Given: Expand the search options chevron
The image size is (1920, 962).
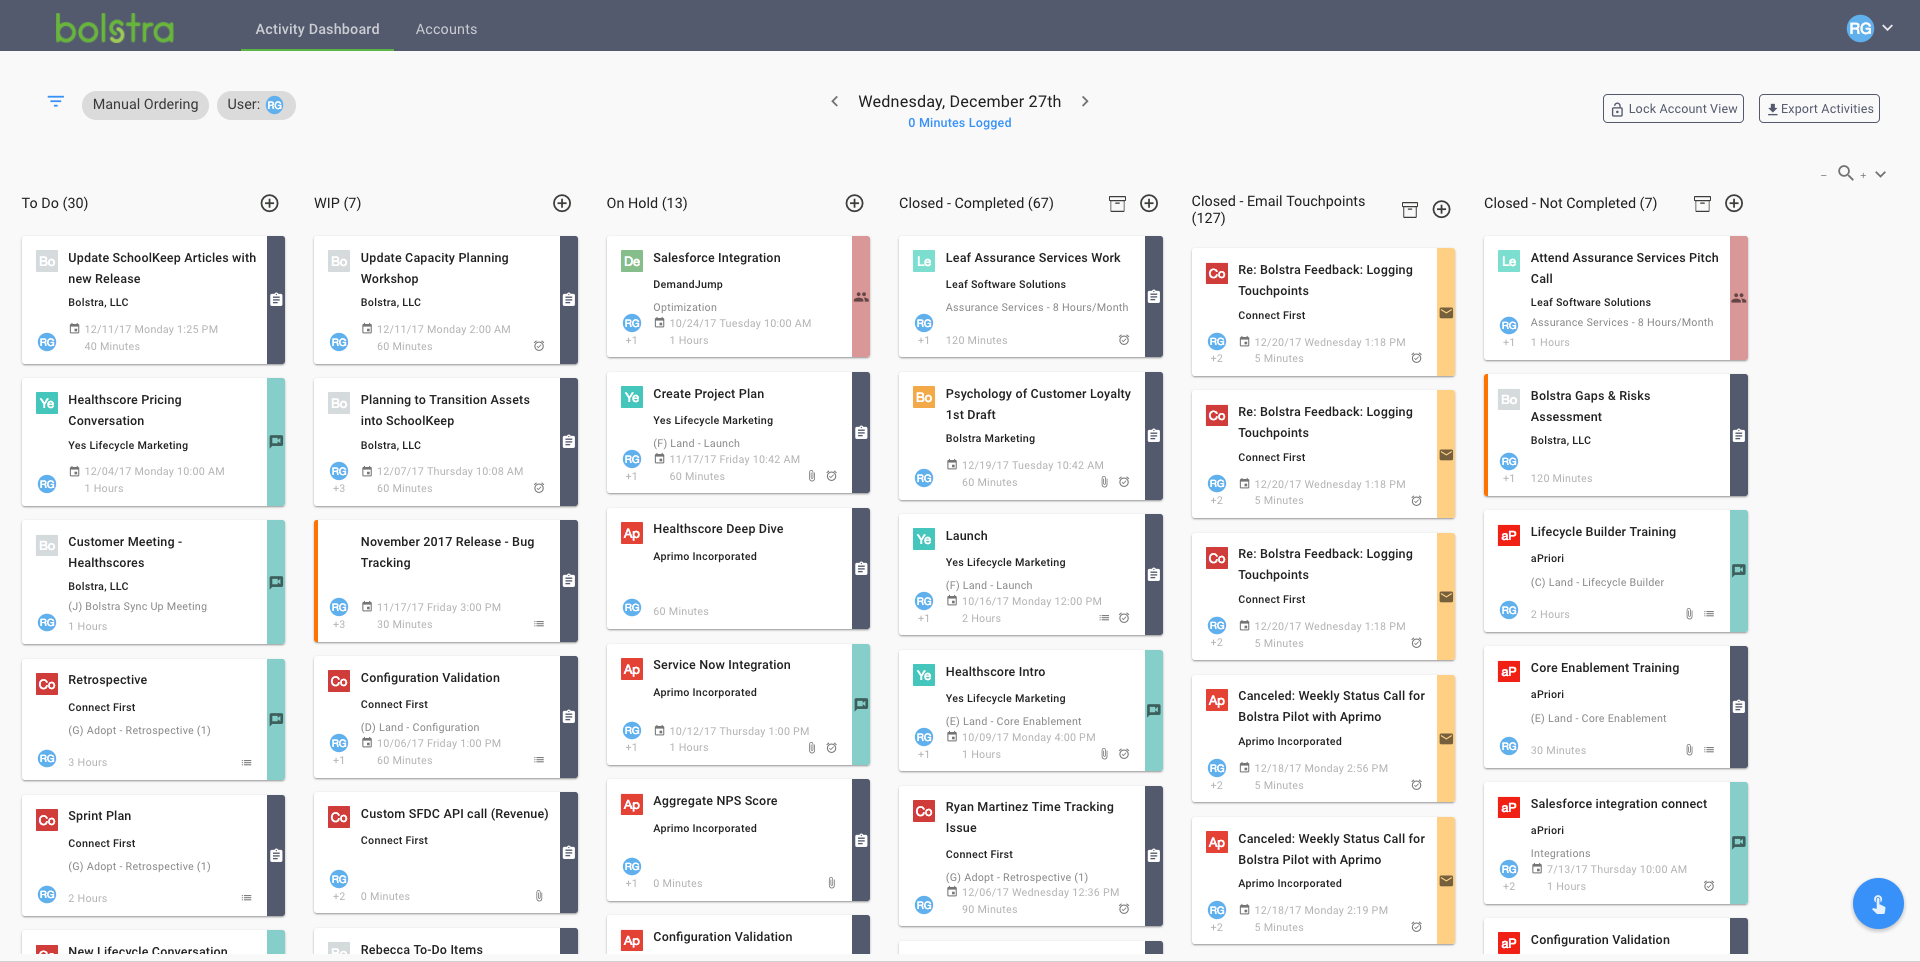Looking at the screenshot, I should click(x=1880, y=174).
